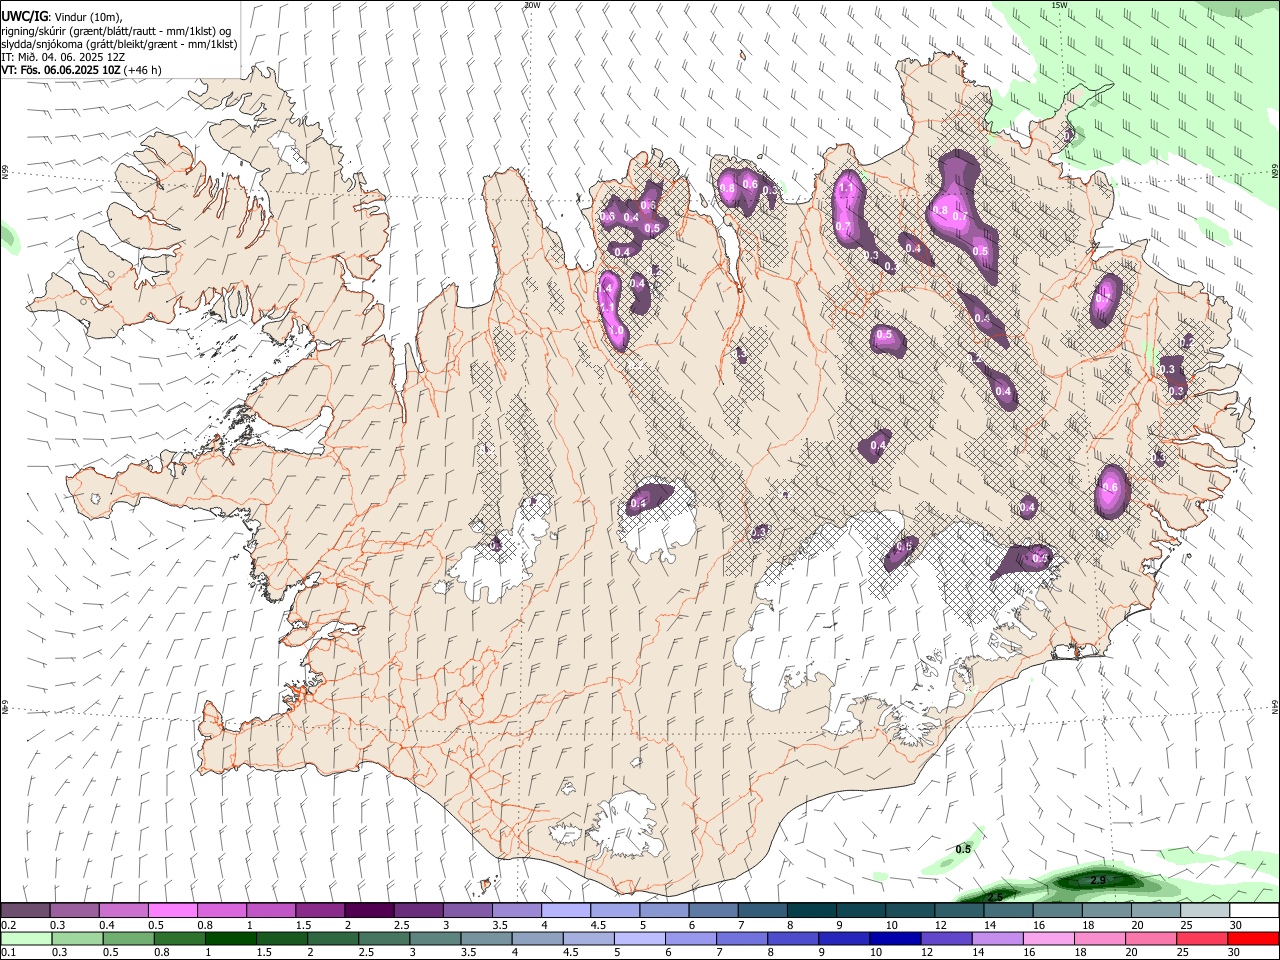Select the init time 'IT: Mið. 04. 06. 2025 12Z'
1280x960 pixels.
[x=63, y=57]
